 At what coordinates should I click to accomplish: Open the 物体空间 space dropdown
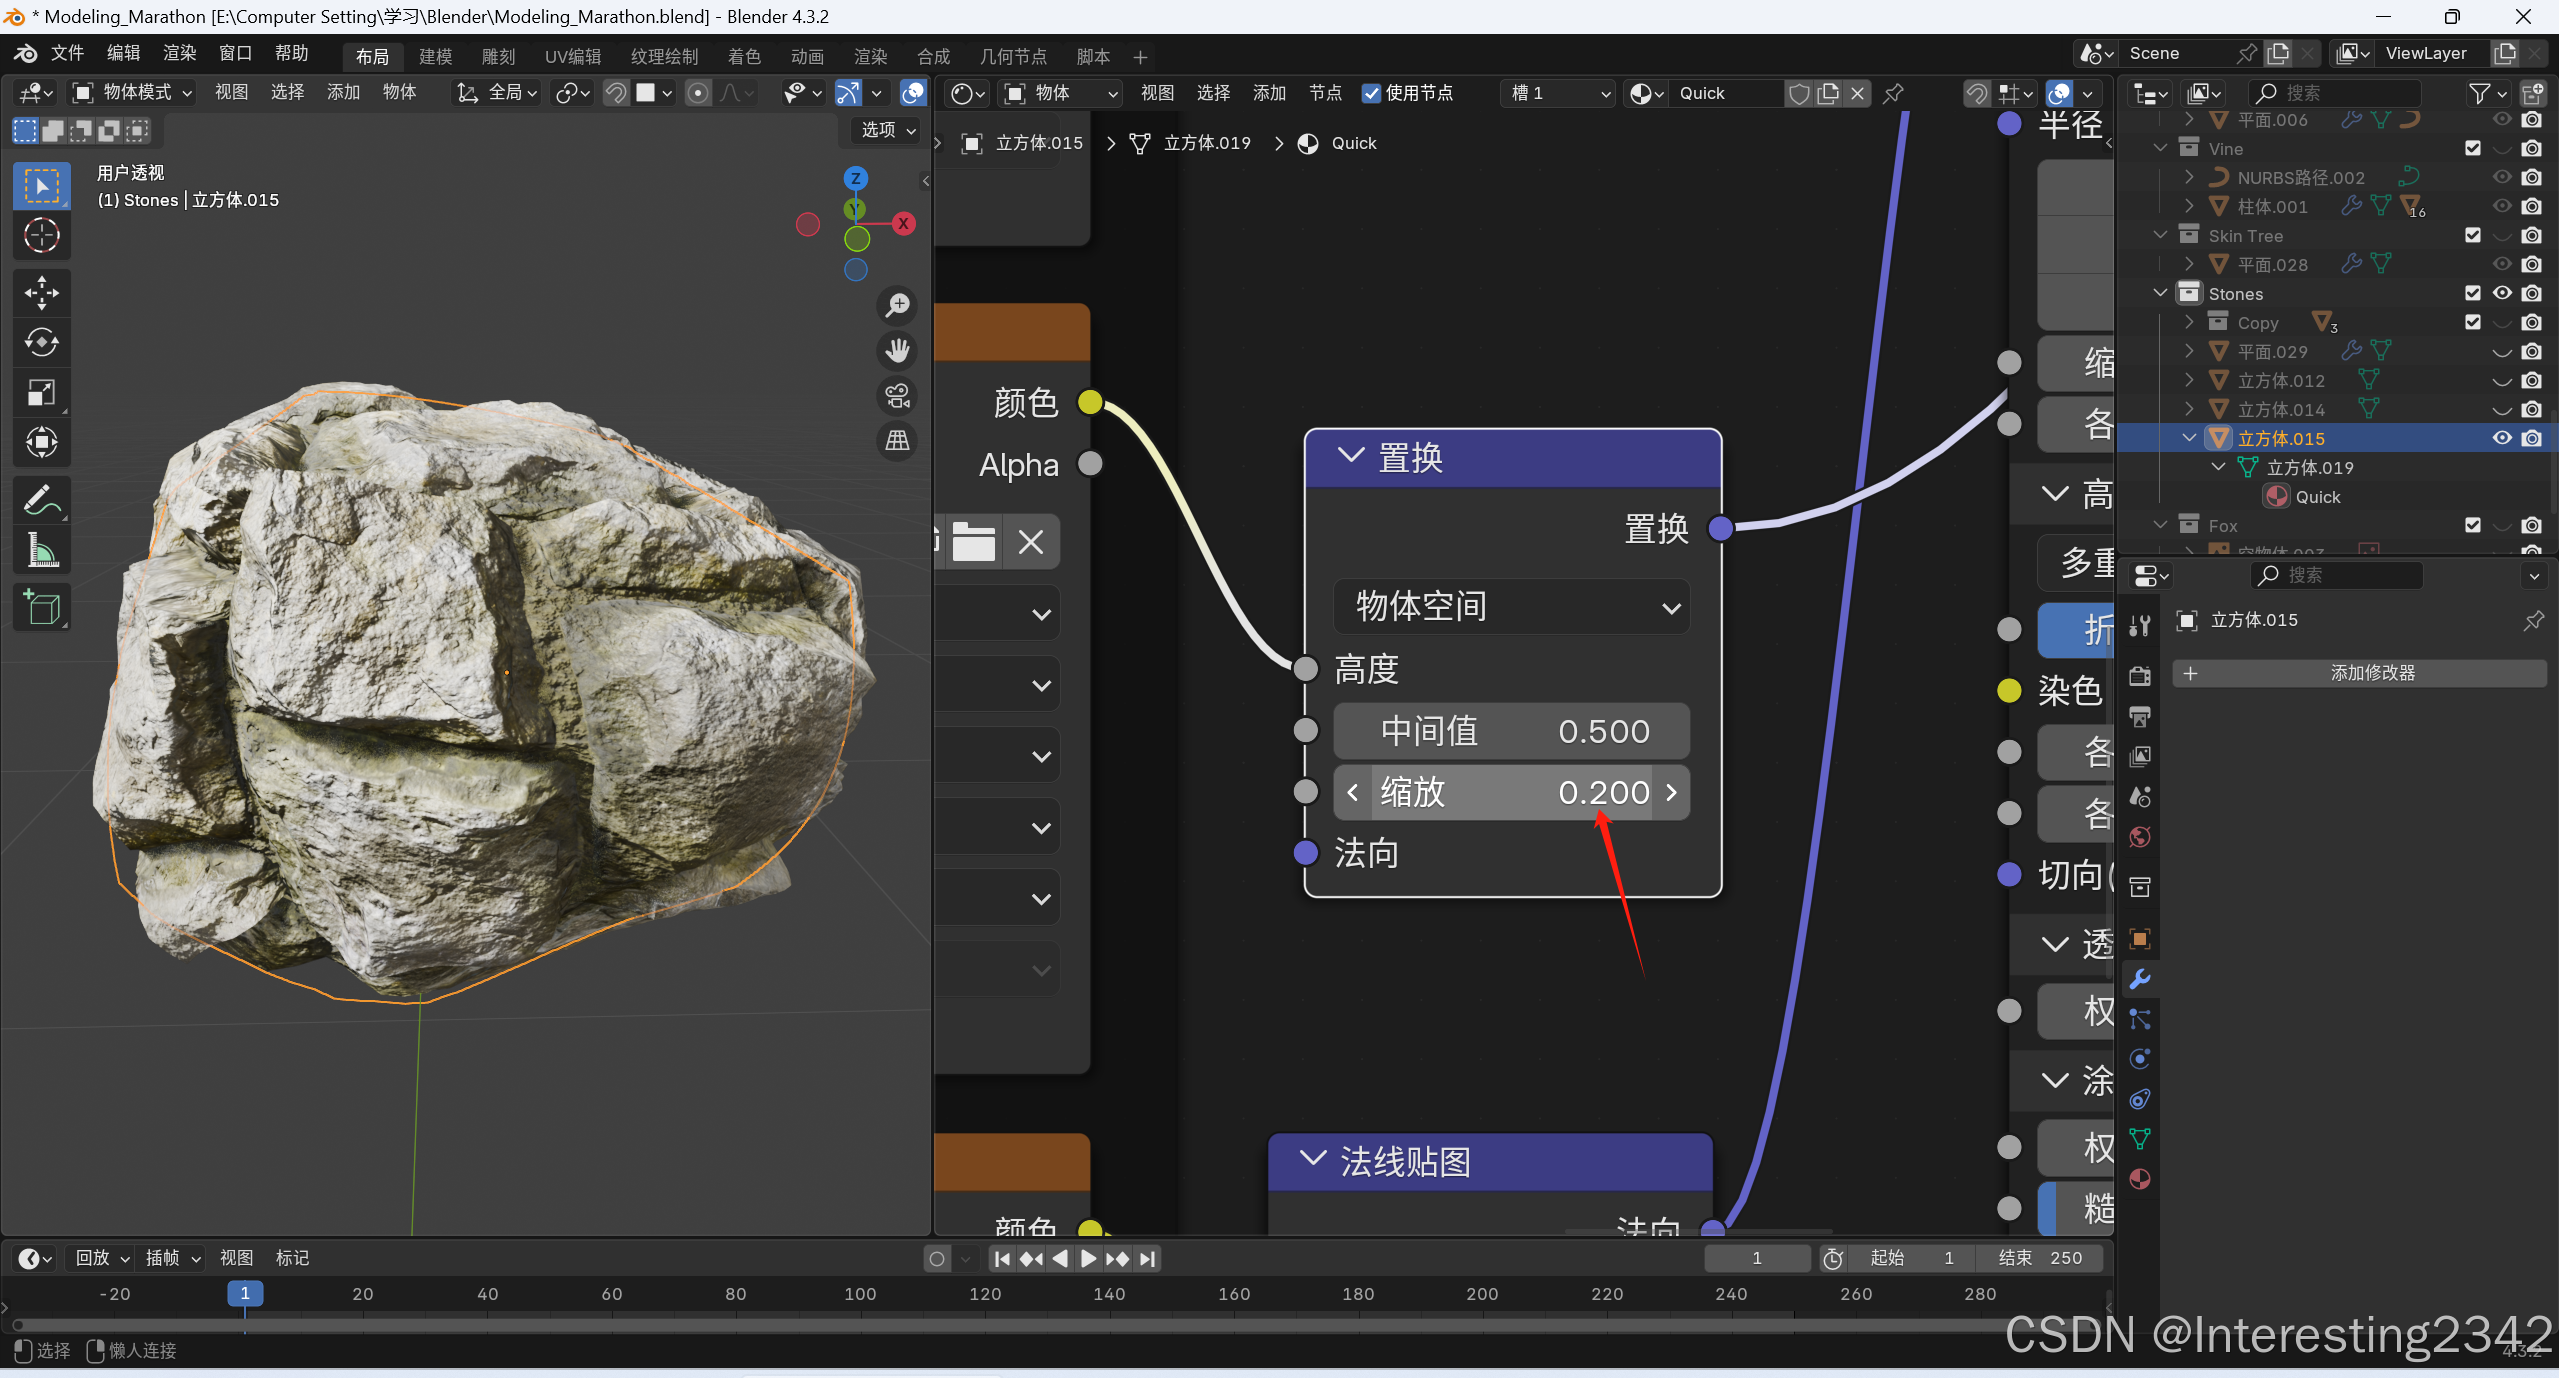(x=1511, y=607)
